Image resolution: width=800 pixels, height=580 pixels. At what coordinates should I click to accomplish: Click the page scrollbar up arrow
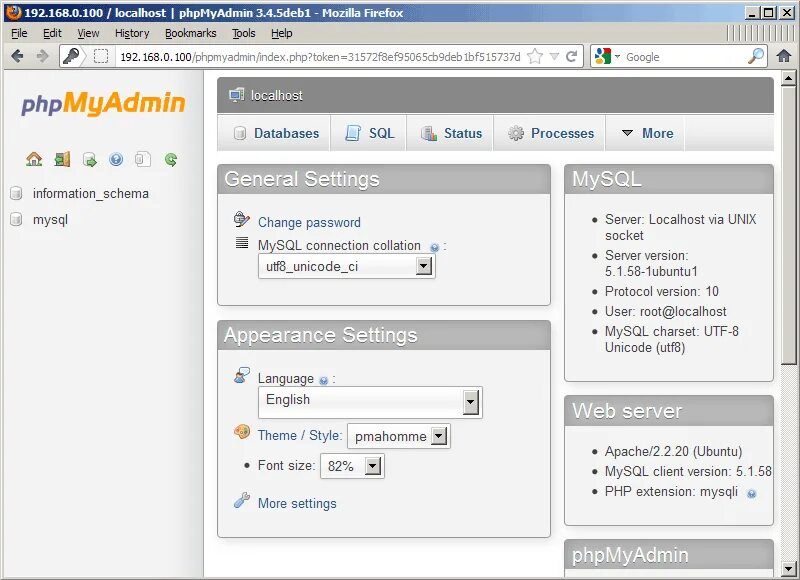788,79
